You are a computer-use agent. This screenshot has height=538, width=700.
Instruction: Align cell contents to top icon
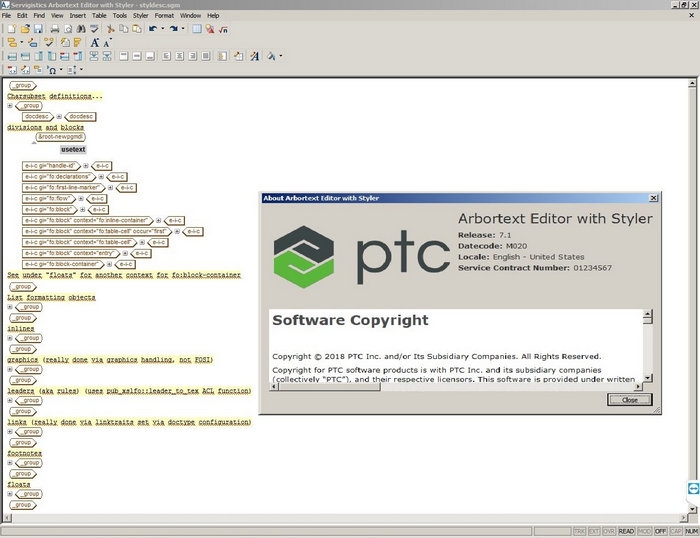[x=124, y=56]
